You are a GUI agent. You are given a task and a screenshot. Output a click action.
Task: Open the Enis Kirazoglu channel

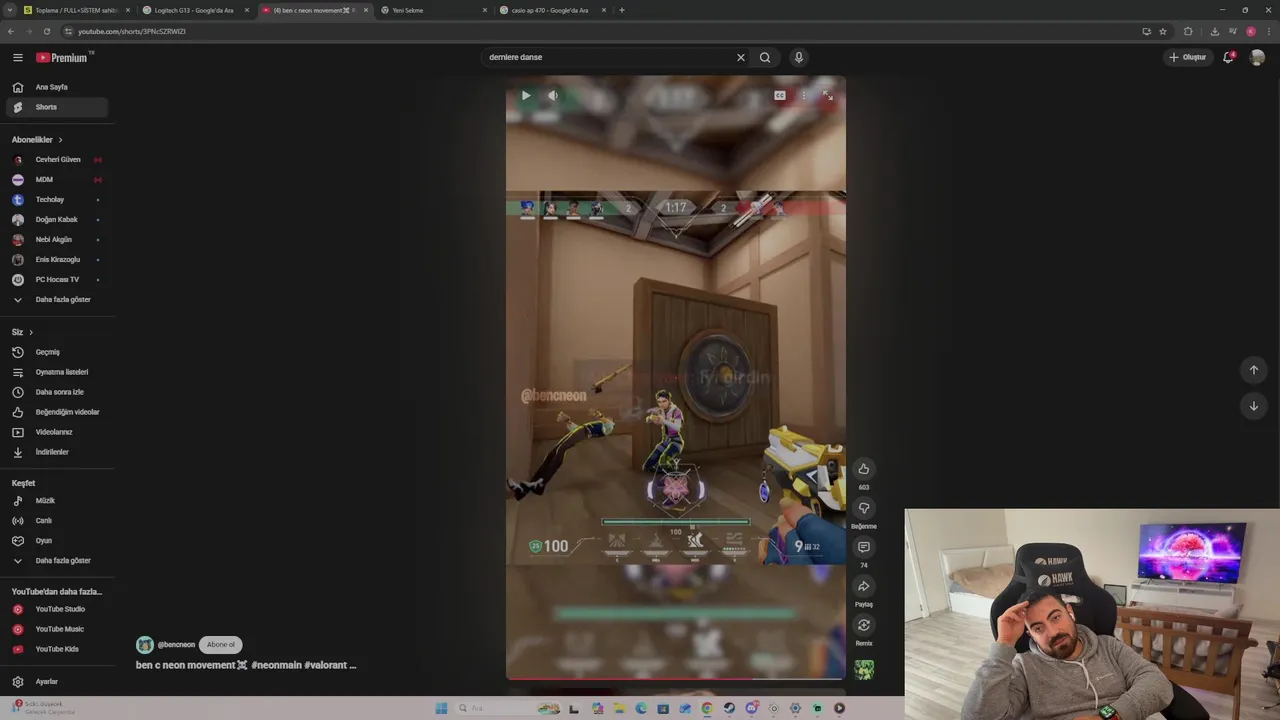58,260
